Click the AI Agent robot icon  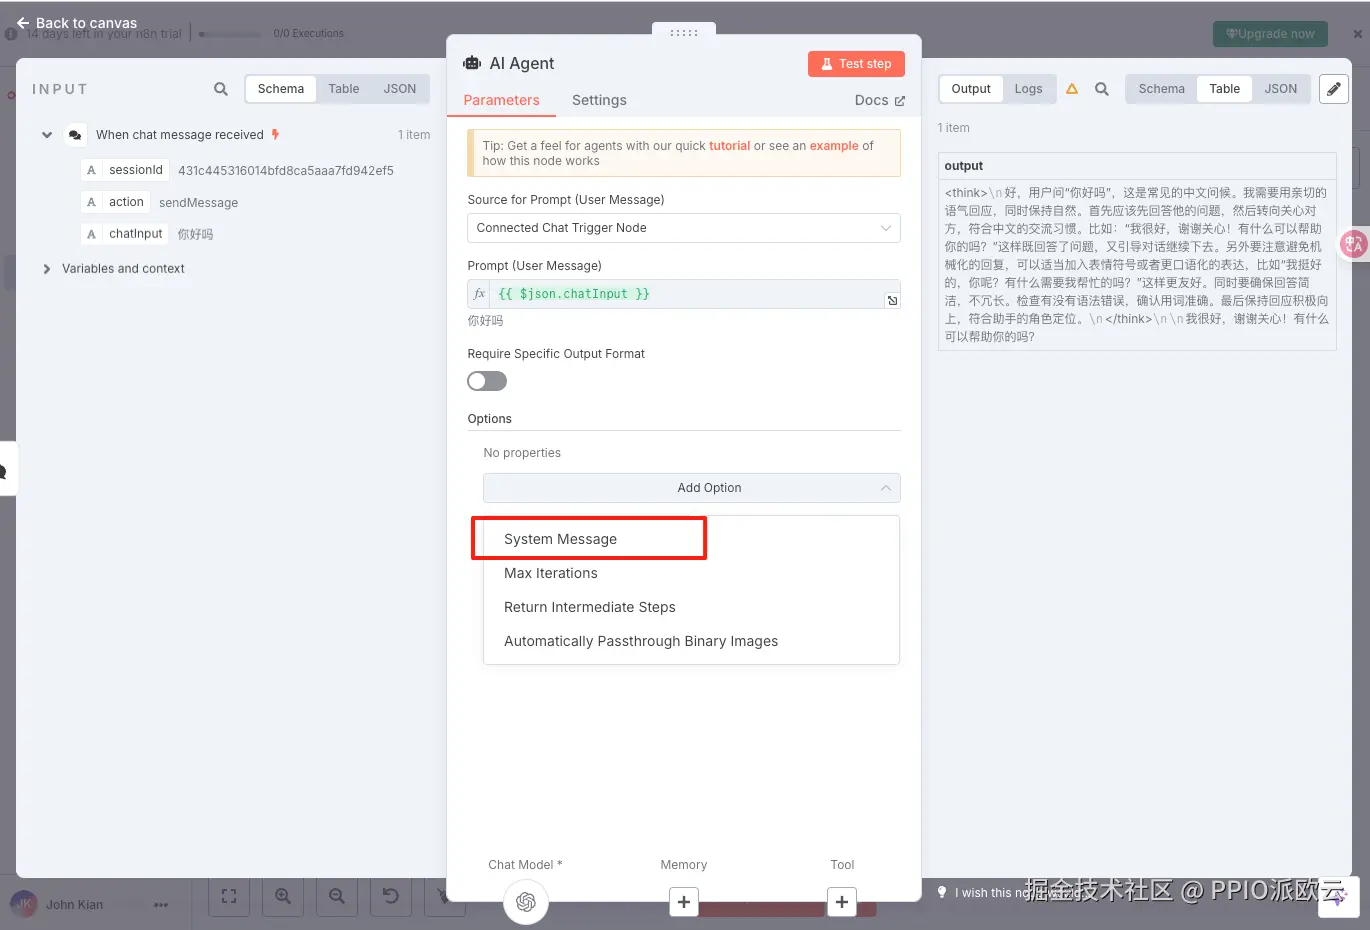coord(472,63)
